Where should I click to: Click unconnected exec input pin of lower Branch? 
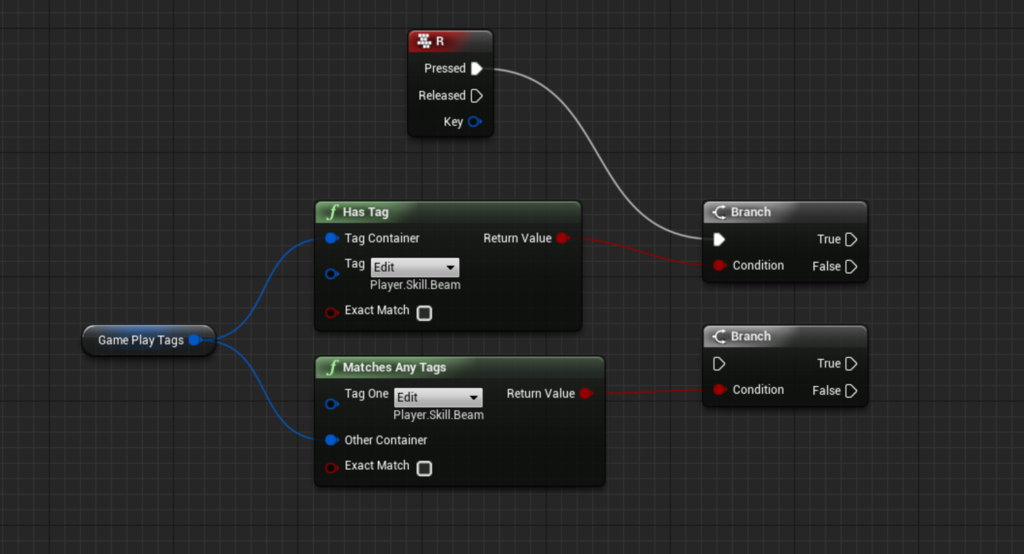(x=719, y=364)
